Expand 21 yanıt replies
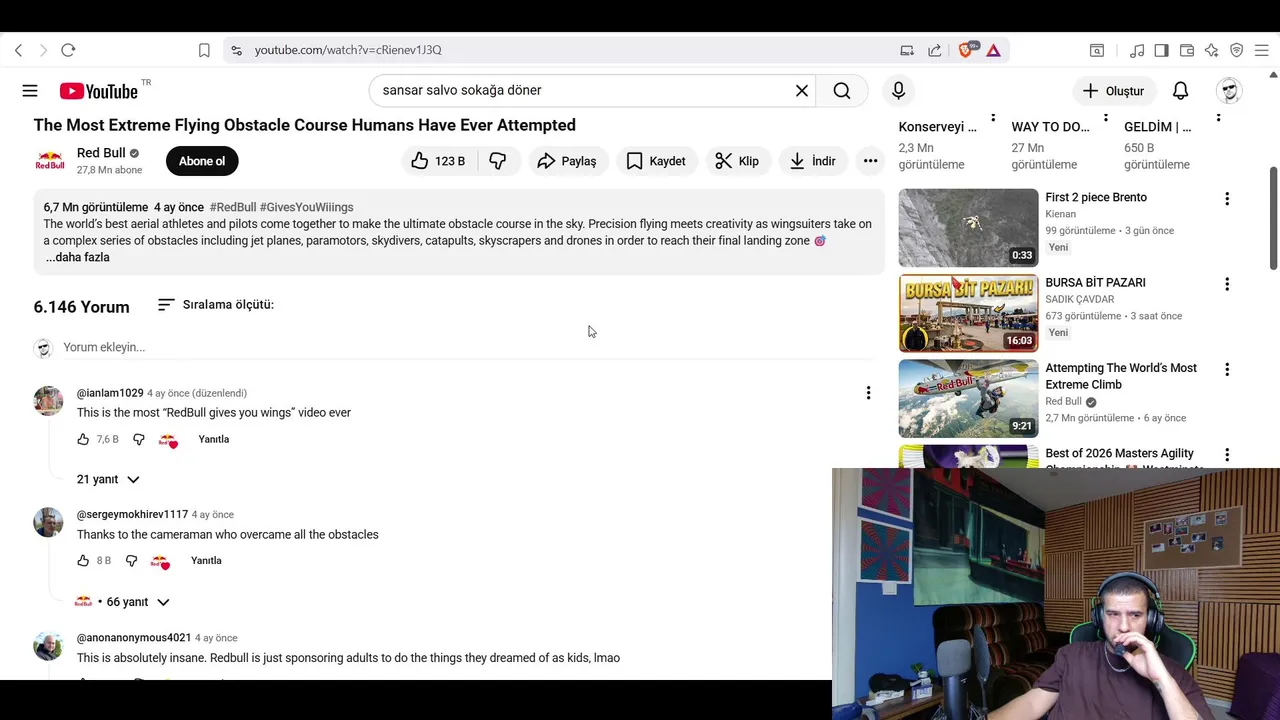The width and height of the screenshot is (1280, 720). 108,479
